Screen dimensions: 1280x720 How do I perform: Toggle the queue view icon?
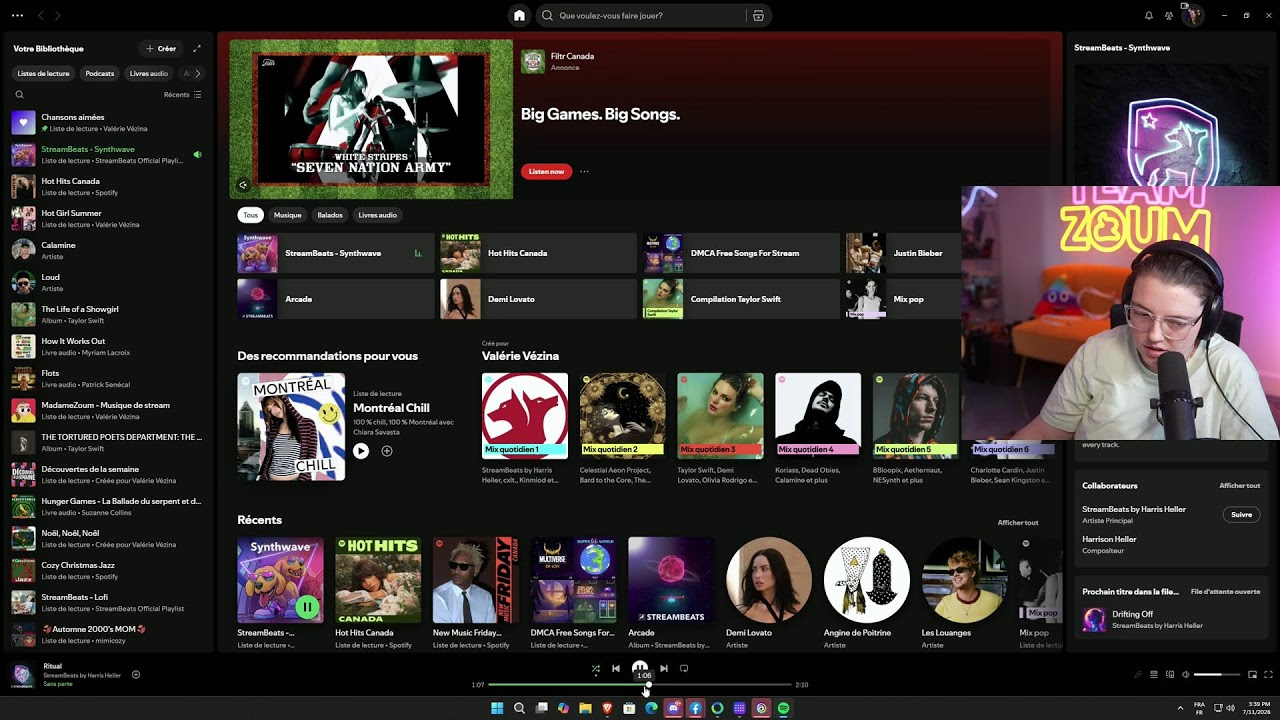(1153, 675)
